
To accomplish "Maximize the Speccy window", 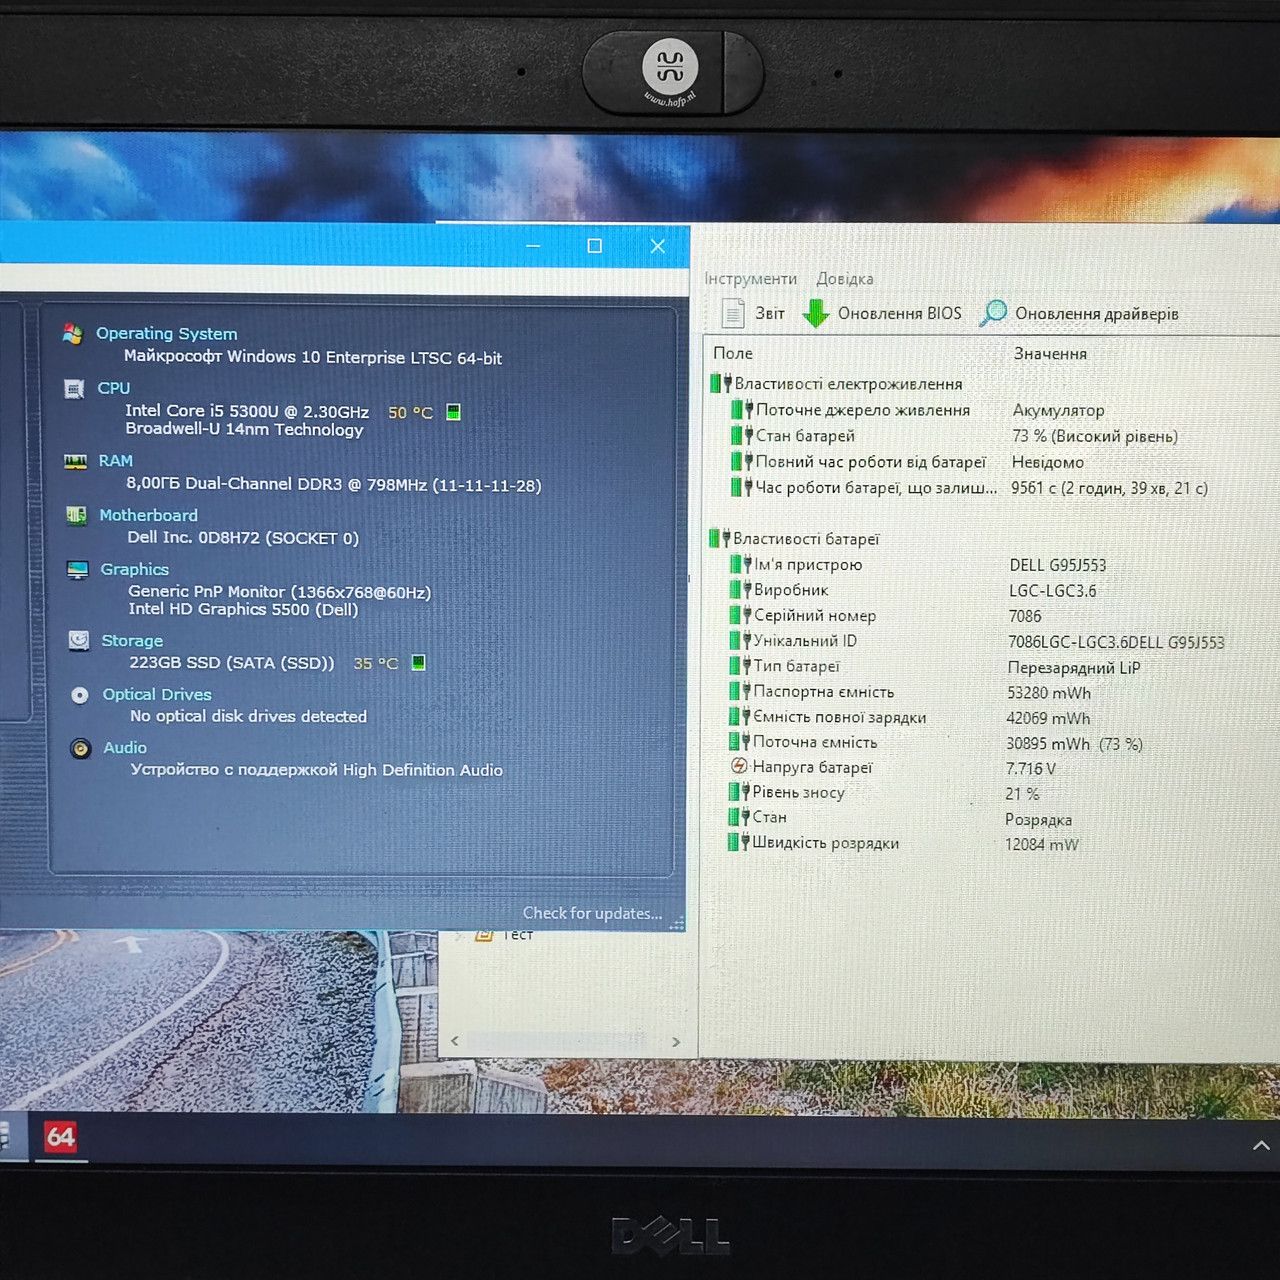I will tap(594, 246).
